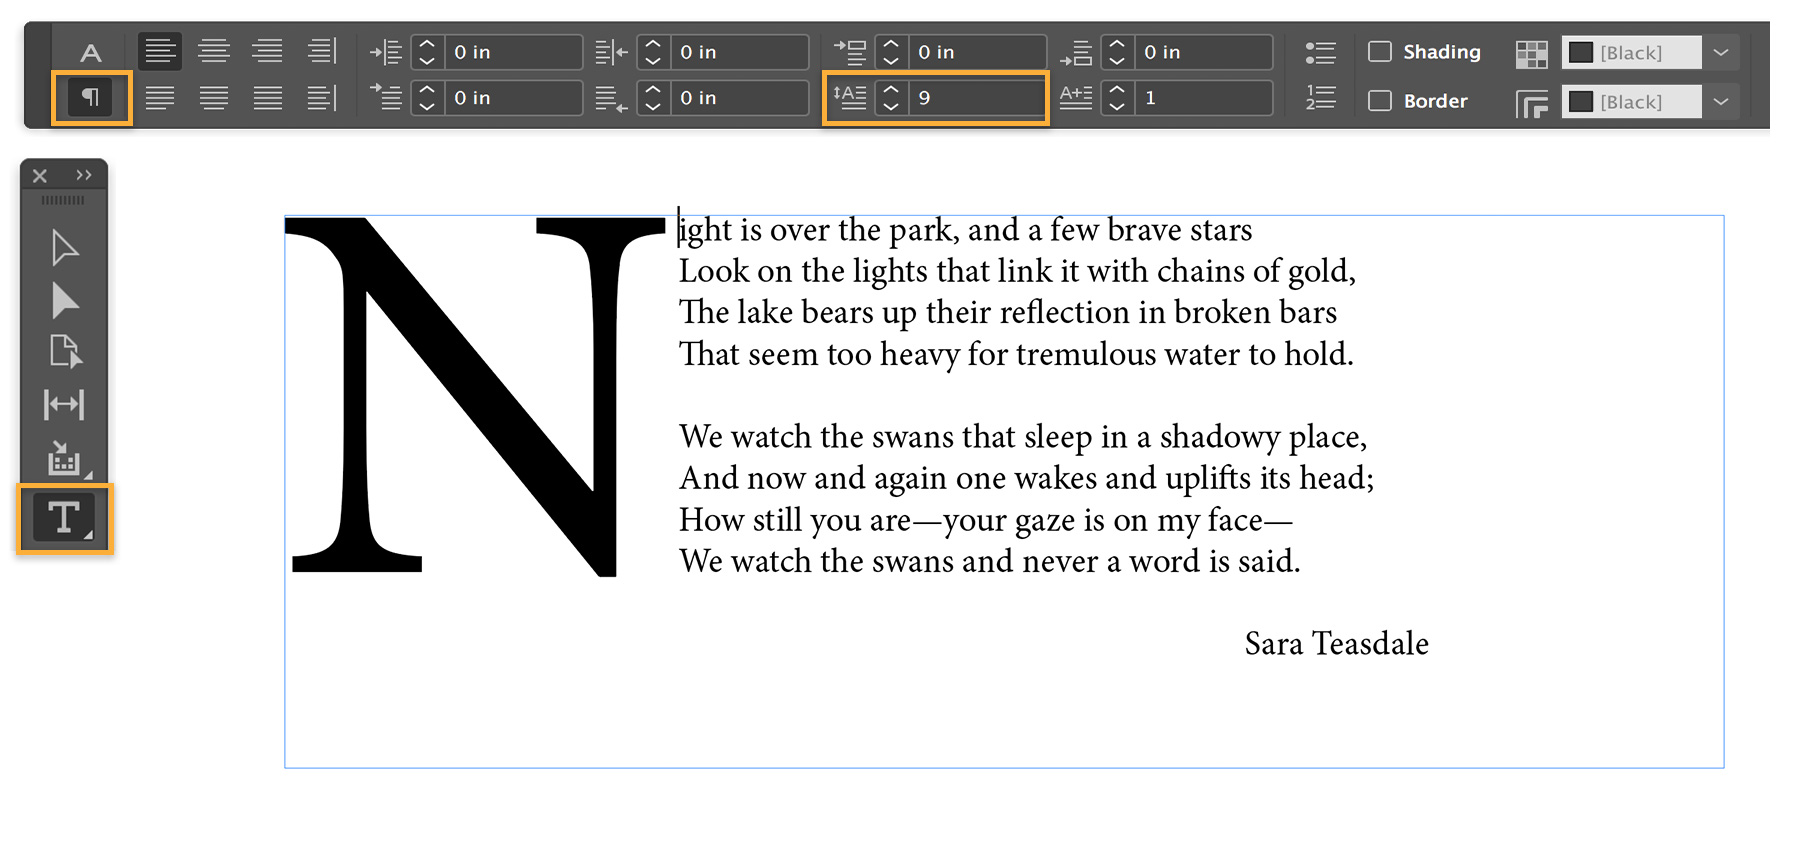Apply Justify with last line aligned center

point(214,98)
